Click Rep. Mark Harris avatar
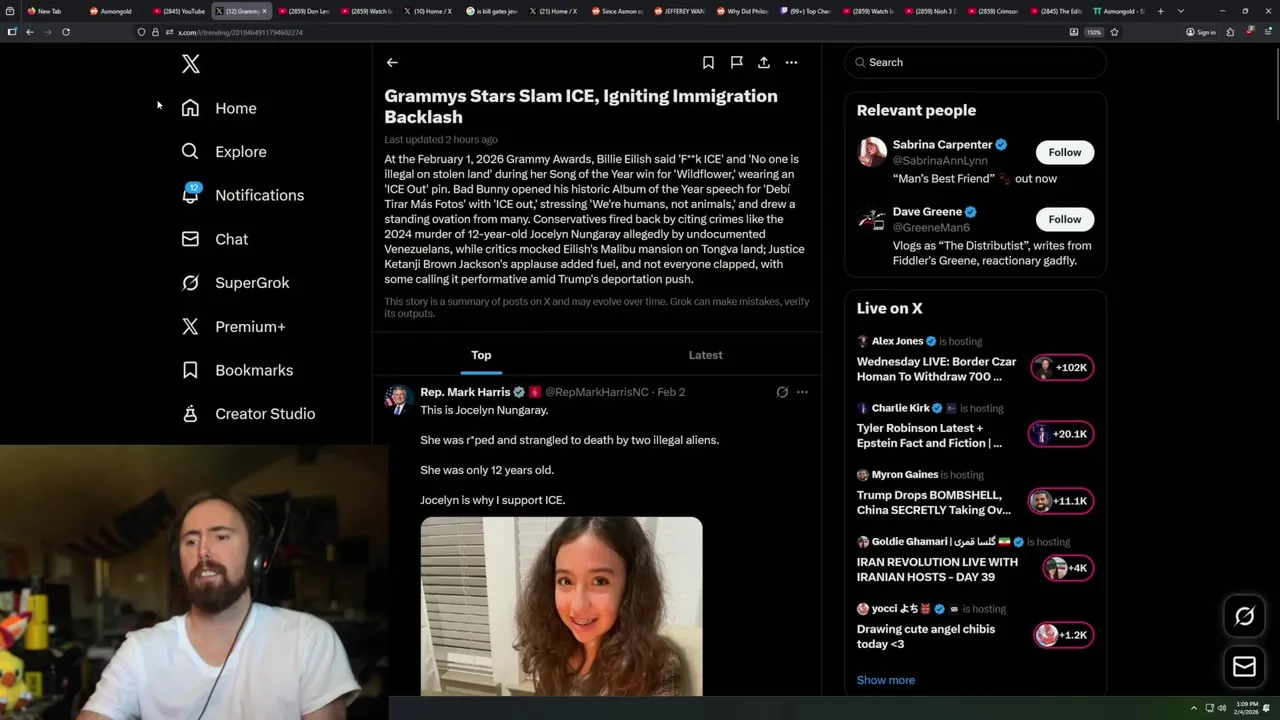This screenshot has height=720, width=1280. point(399,400)
